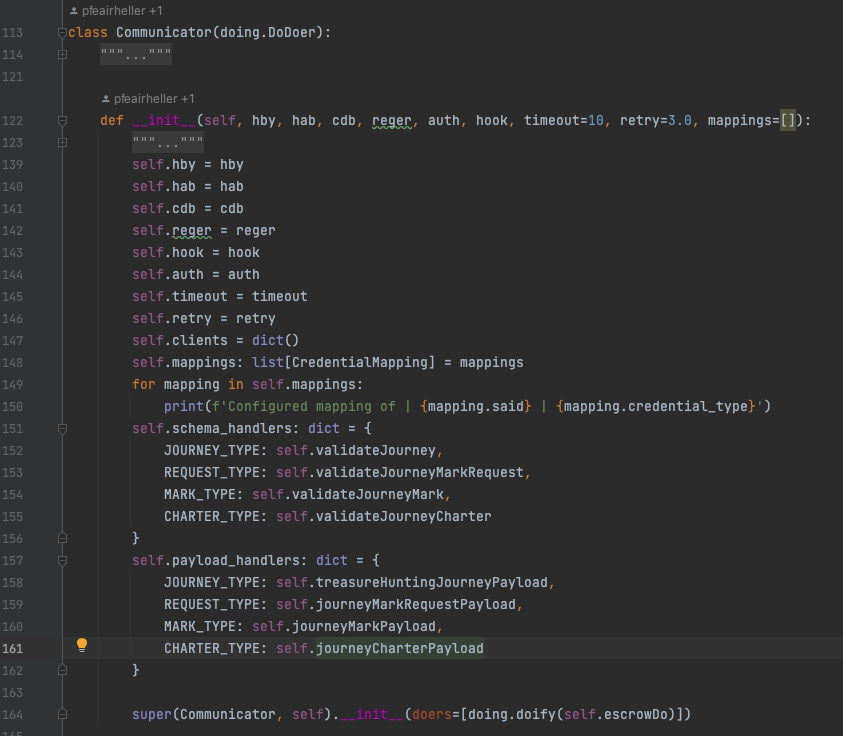Click the folded "..." placeholder under class Communicator

pos(136,55)
